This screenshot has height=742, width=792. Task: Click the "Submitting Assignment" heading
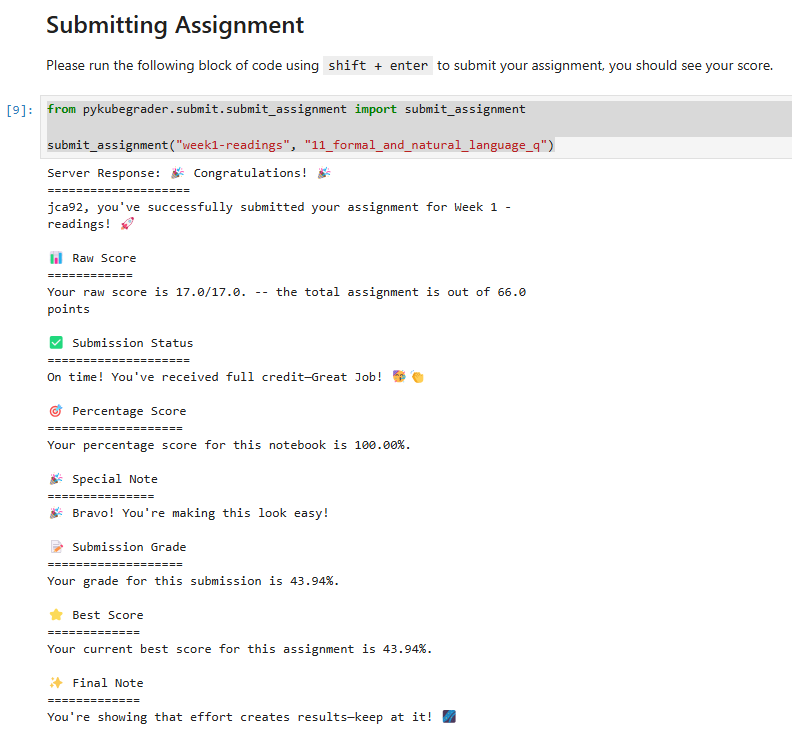[175, 24]
